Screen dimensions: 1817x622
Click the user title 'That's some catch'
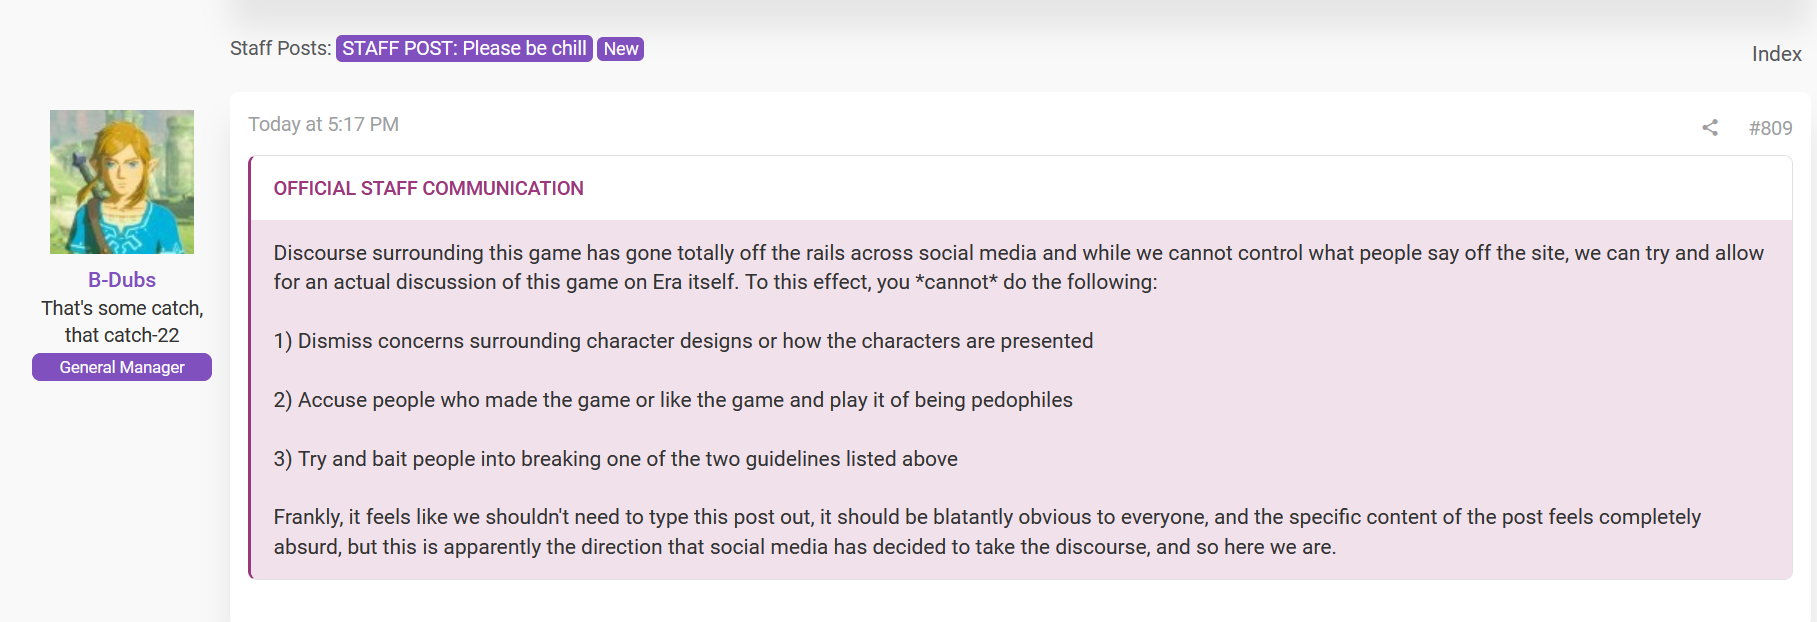[122, 308]
